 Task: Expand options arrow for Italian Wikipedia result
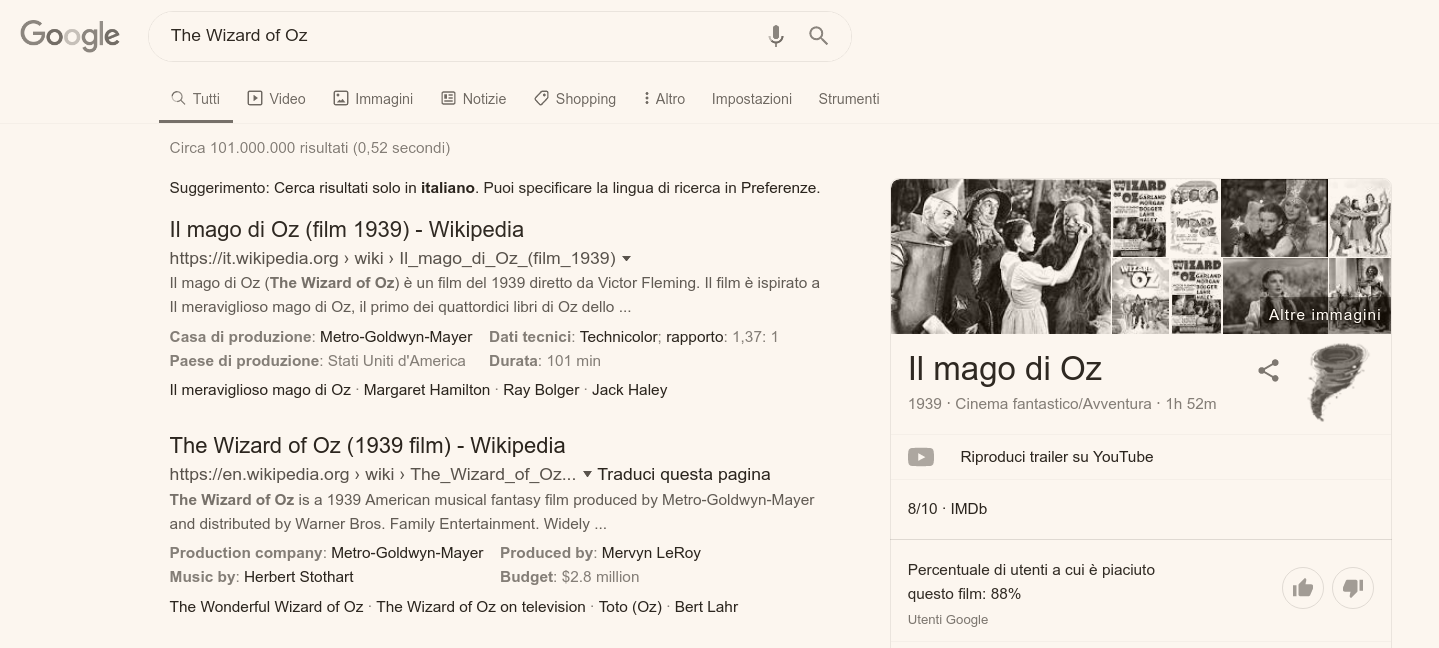point(627,259)
